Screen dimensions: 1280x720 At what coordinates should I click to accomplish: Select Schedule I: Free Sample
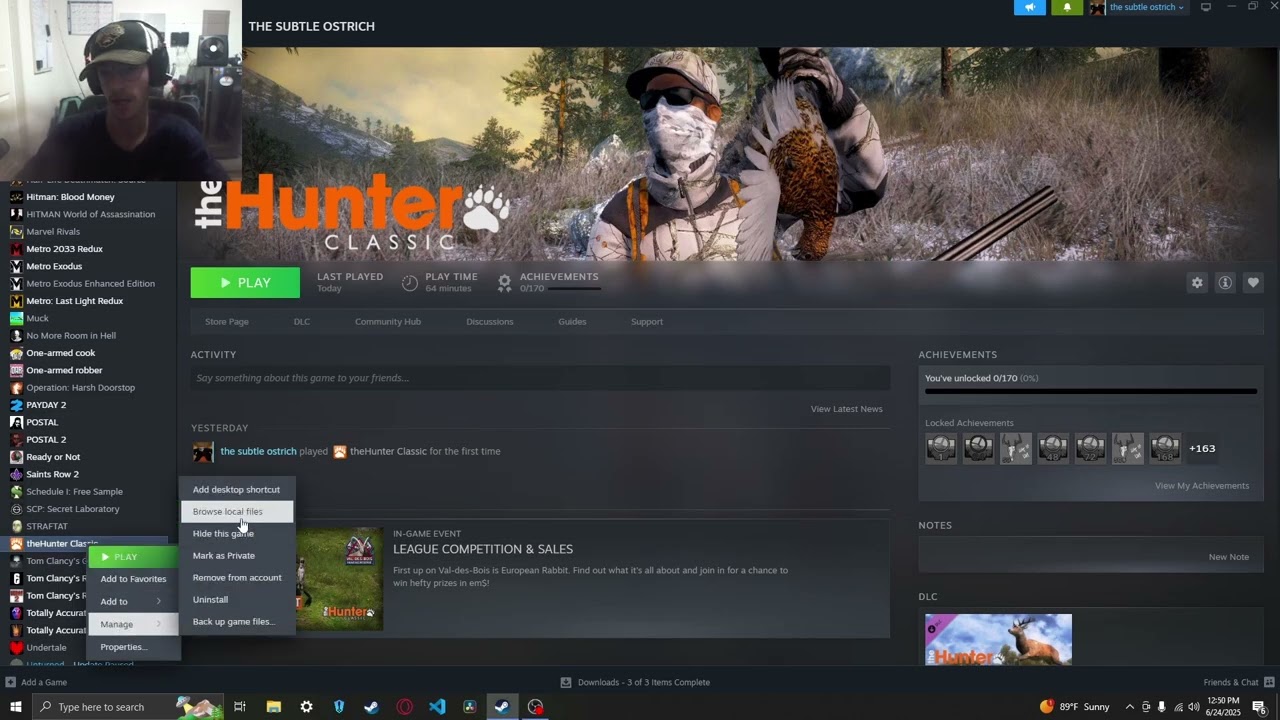click(74, 492)
